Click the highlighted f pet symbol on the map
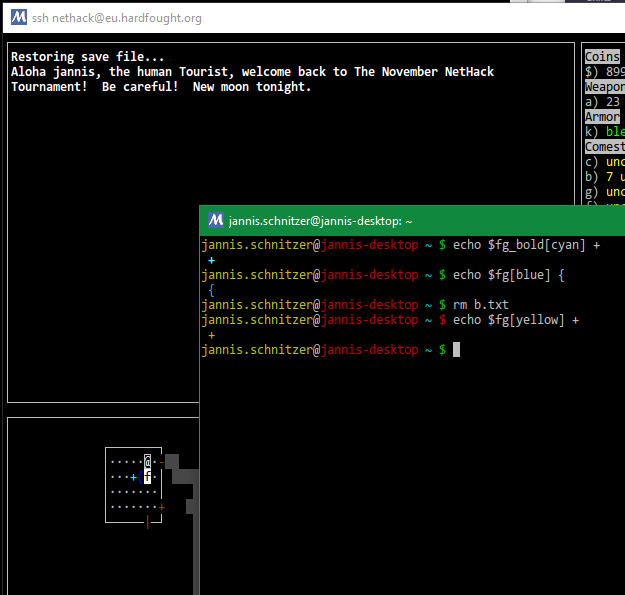This screenshot has width=625, height=595. click(147, 477)
